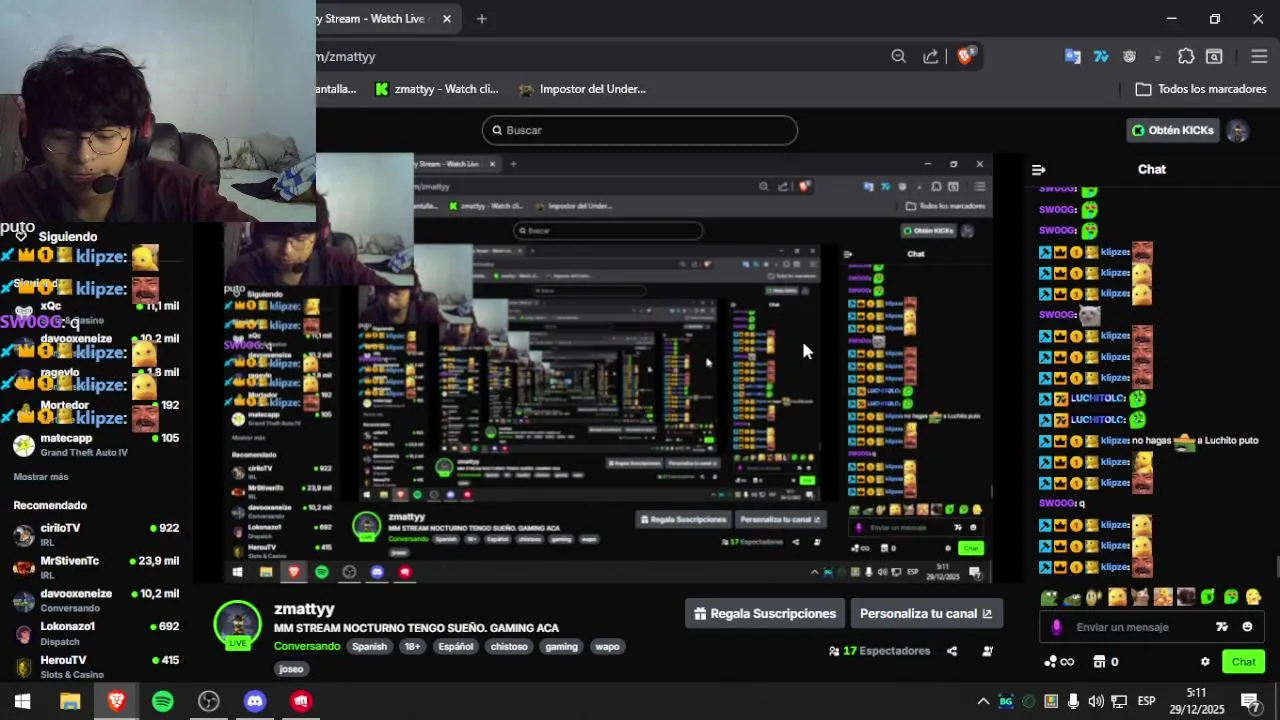Screen dimensions: 1280x720
Task: Open ciriloTV recommended channel
Action: pyautogui.click(x=96, y=534)
